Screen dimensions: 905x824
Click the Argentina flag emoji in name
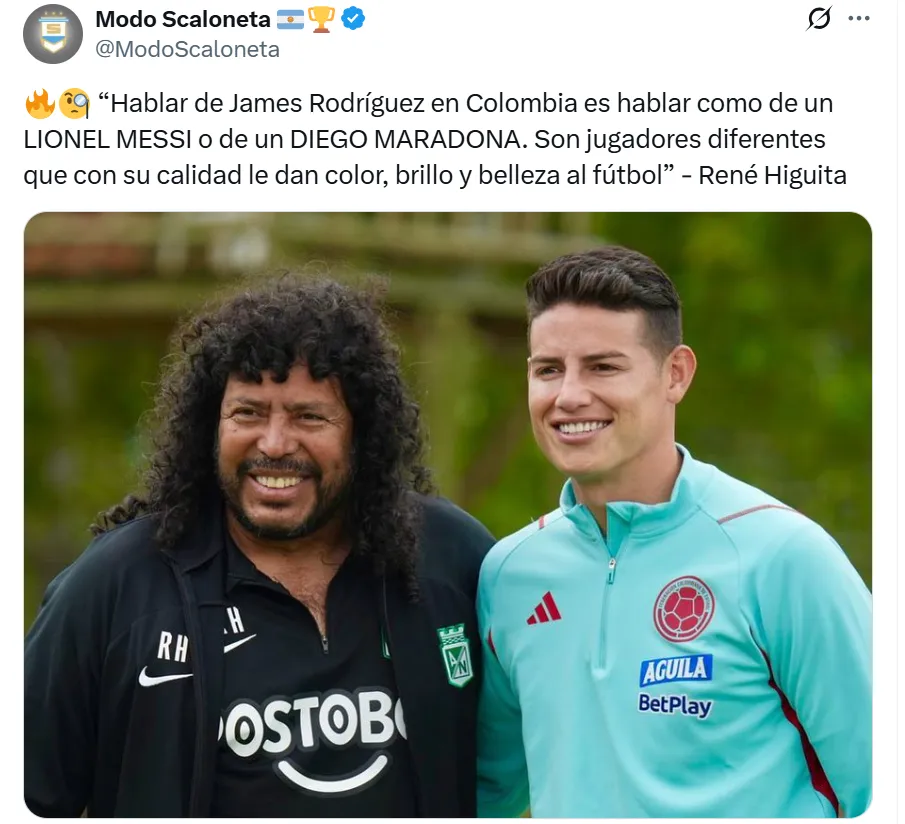coord(290,20)
